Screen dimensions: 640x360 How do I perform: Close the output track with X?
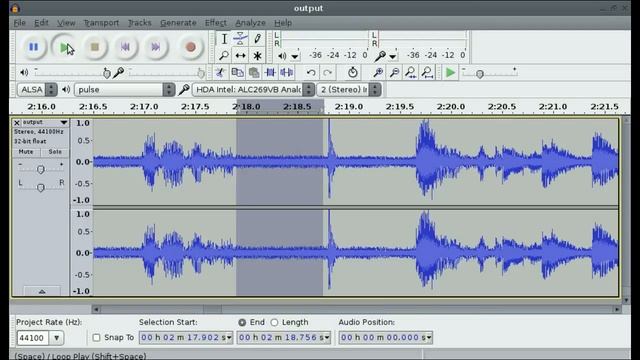tap(17, 122)
